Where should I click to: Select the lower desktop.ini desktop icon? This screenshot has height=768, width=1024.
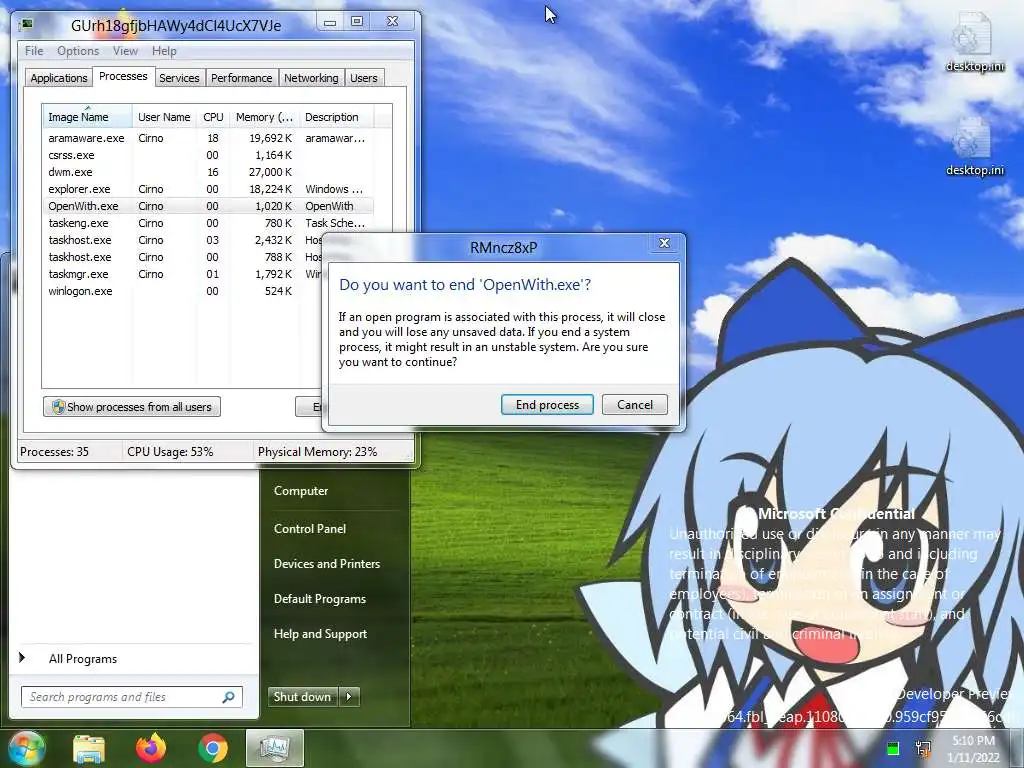tap(974, 146)
